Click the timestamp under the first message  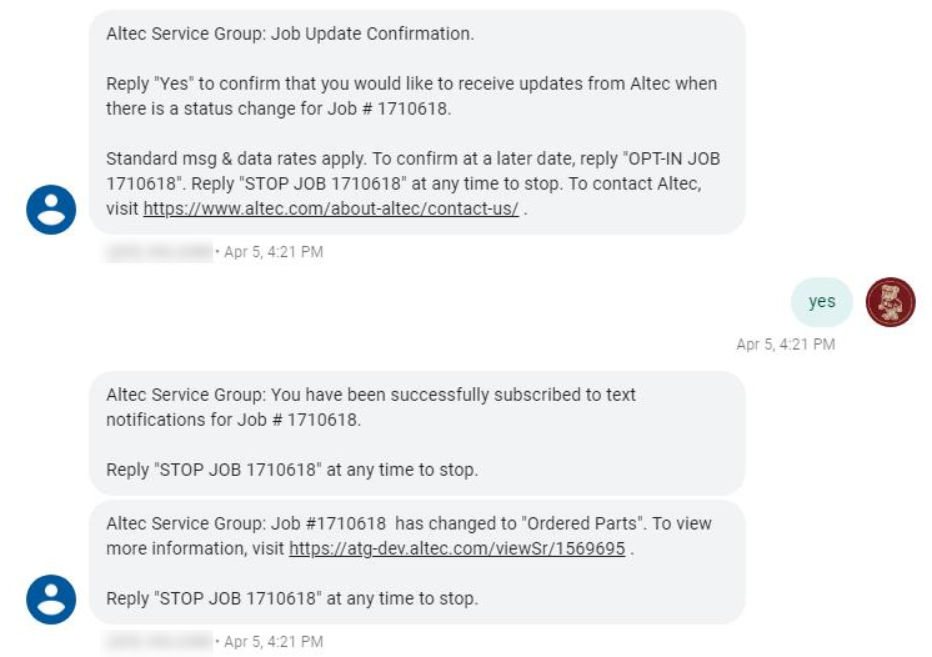click(273, 252)
